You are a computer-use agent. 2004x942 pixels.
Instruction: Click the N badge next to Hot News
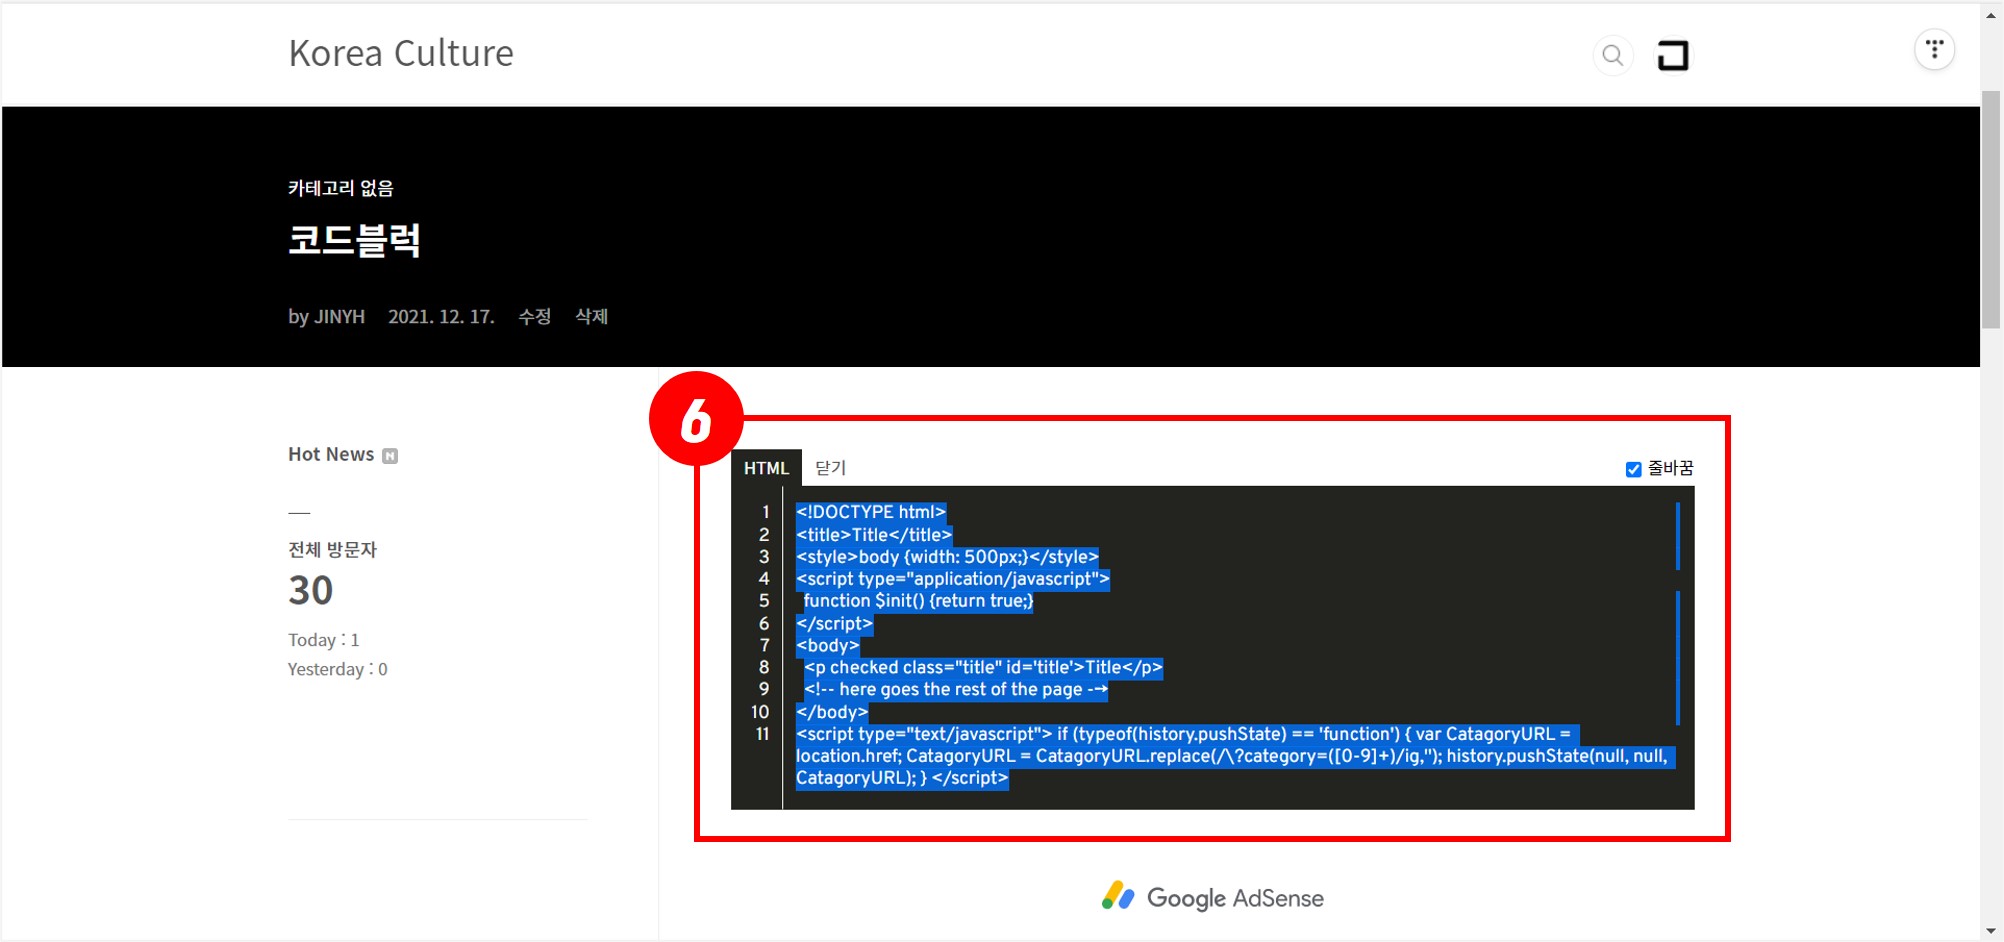pyautogui.click(x=390, y=456)
